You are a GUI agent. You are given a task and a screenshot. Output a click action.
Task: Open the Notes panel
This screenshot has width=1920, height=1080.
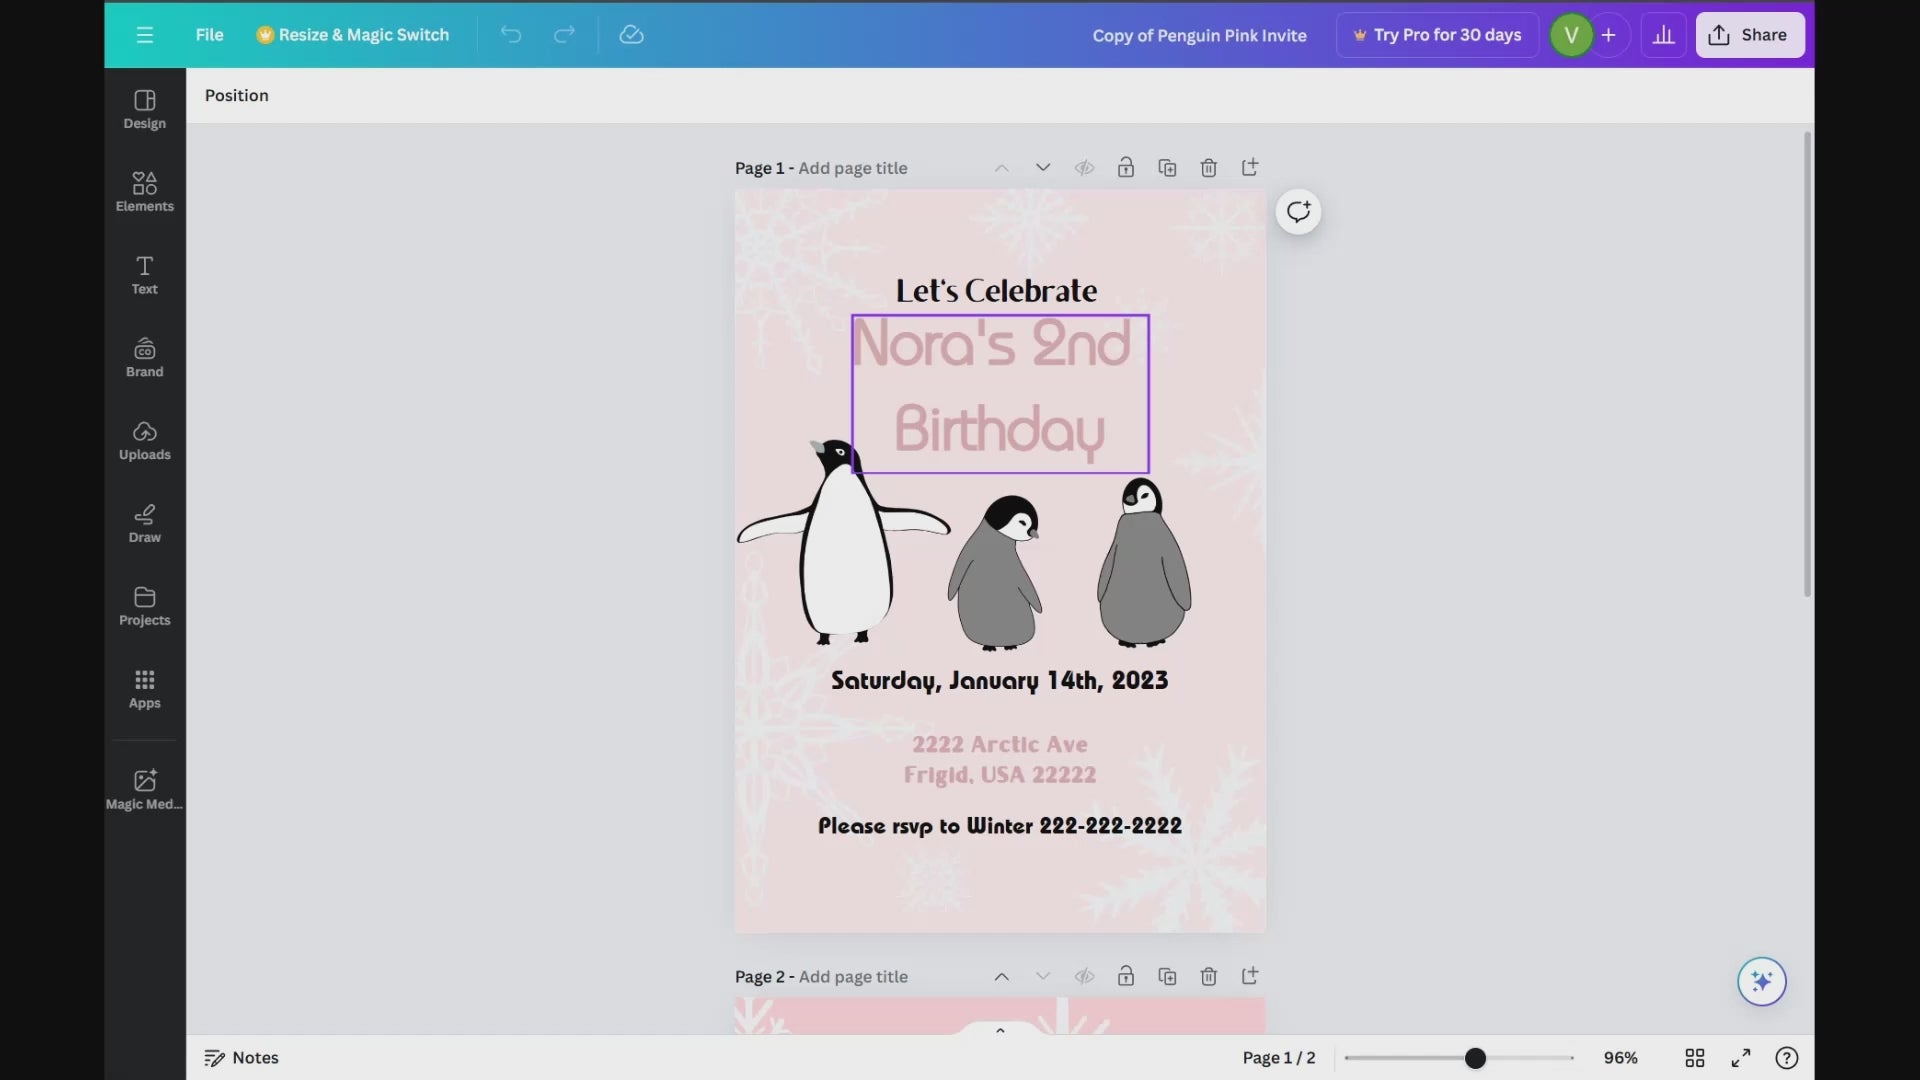[x=241, y=1058]
